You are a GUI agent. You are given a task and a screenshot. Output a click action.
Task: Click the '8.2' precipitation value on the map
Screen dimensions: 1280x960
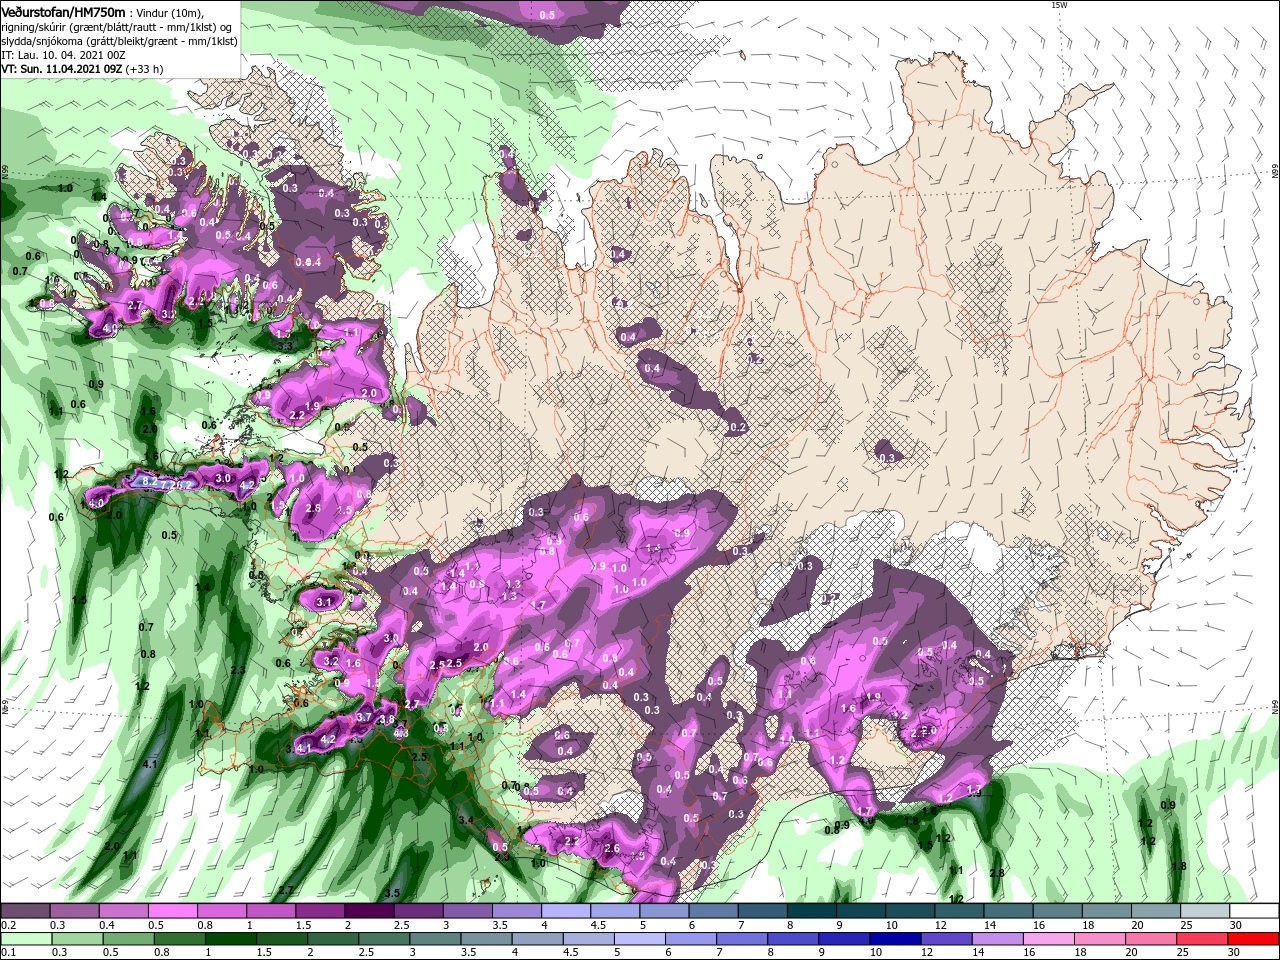[x=148, y=482]
